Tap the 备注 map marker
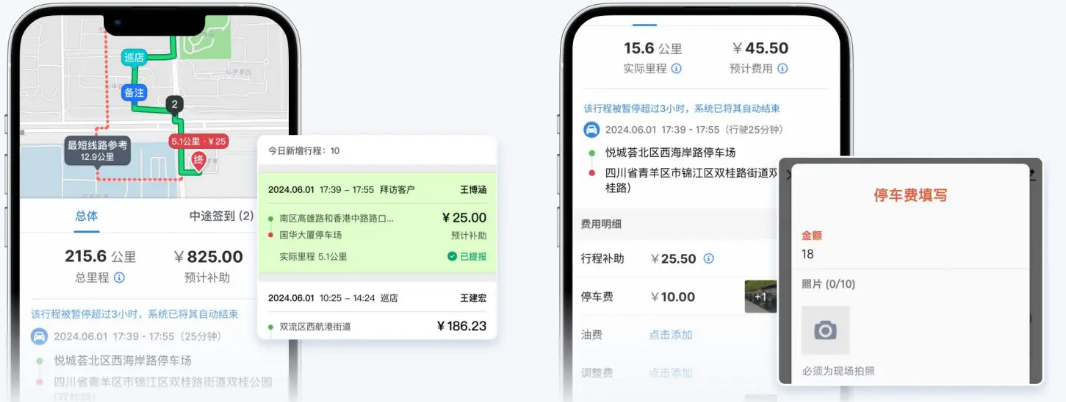Image resolution: width=1066 pixels, height=402 pixels. [x=135, y=93]
